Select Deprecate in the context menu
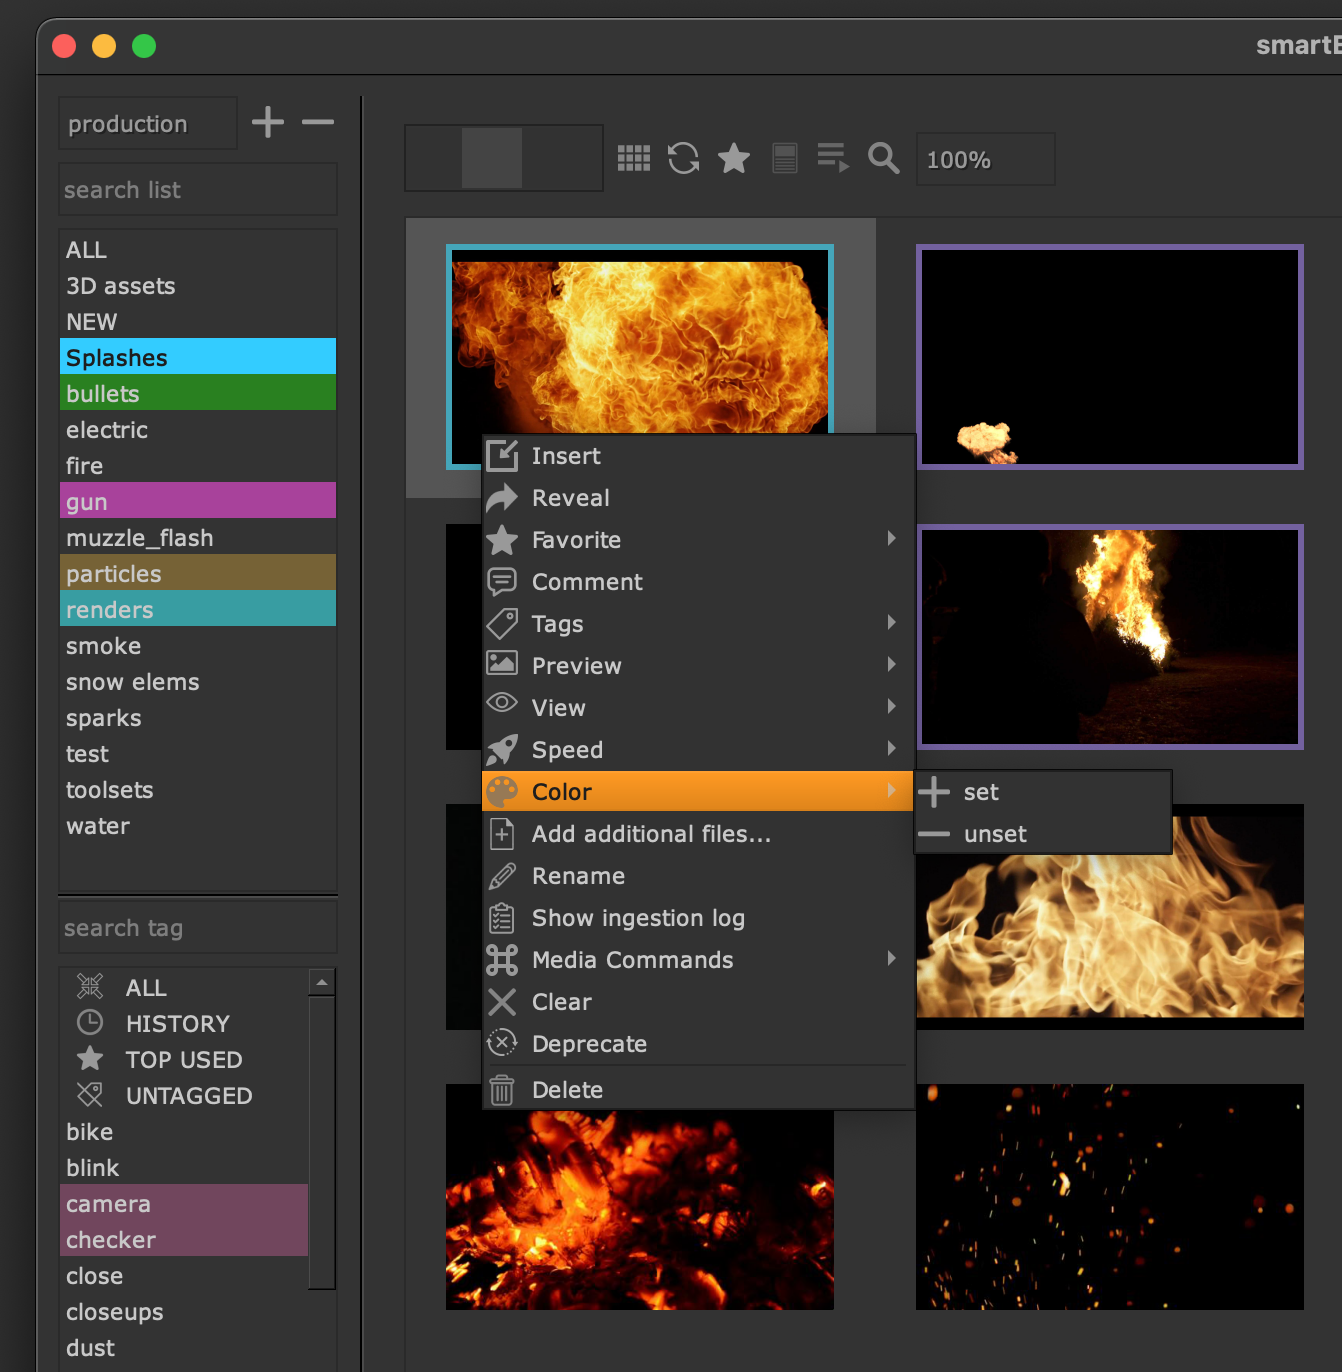This screenshot has height=1372, width=1342. (589, 1044)
